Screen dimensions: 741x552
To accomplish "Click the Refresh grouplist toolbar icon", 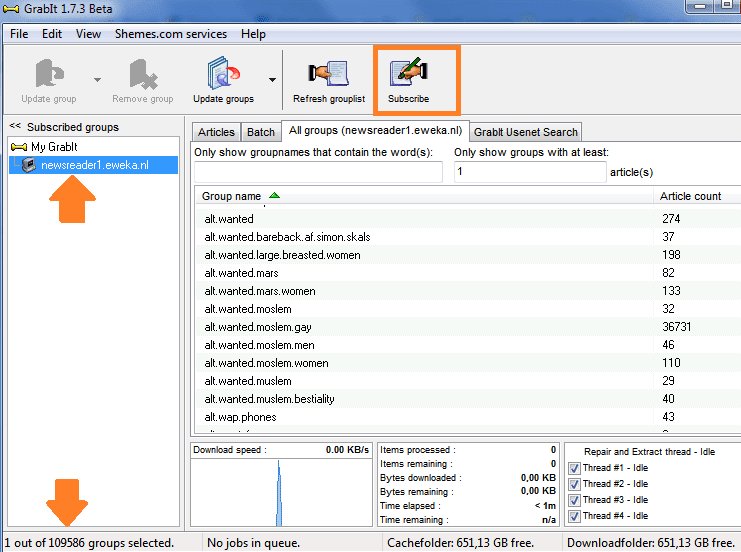I will (328, 74).
